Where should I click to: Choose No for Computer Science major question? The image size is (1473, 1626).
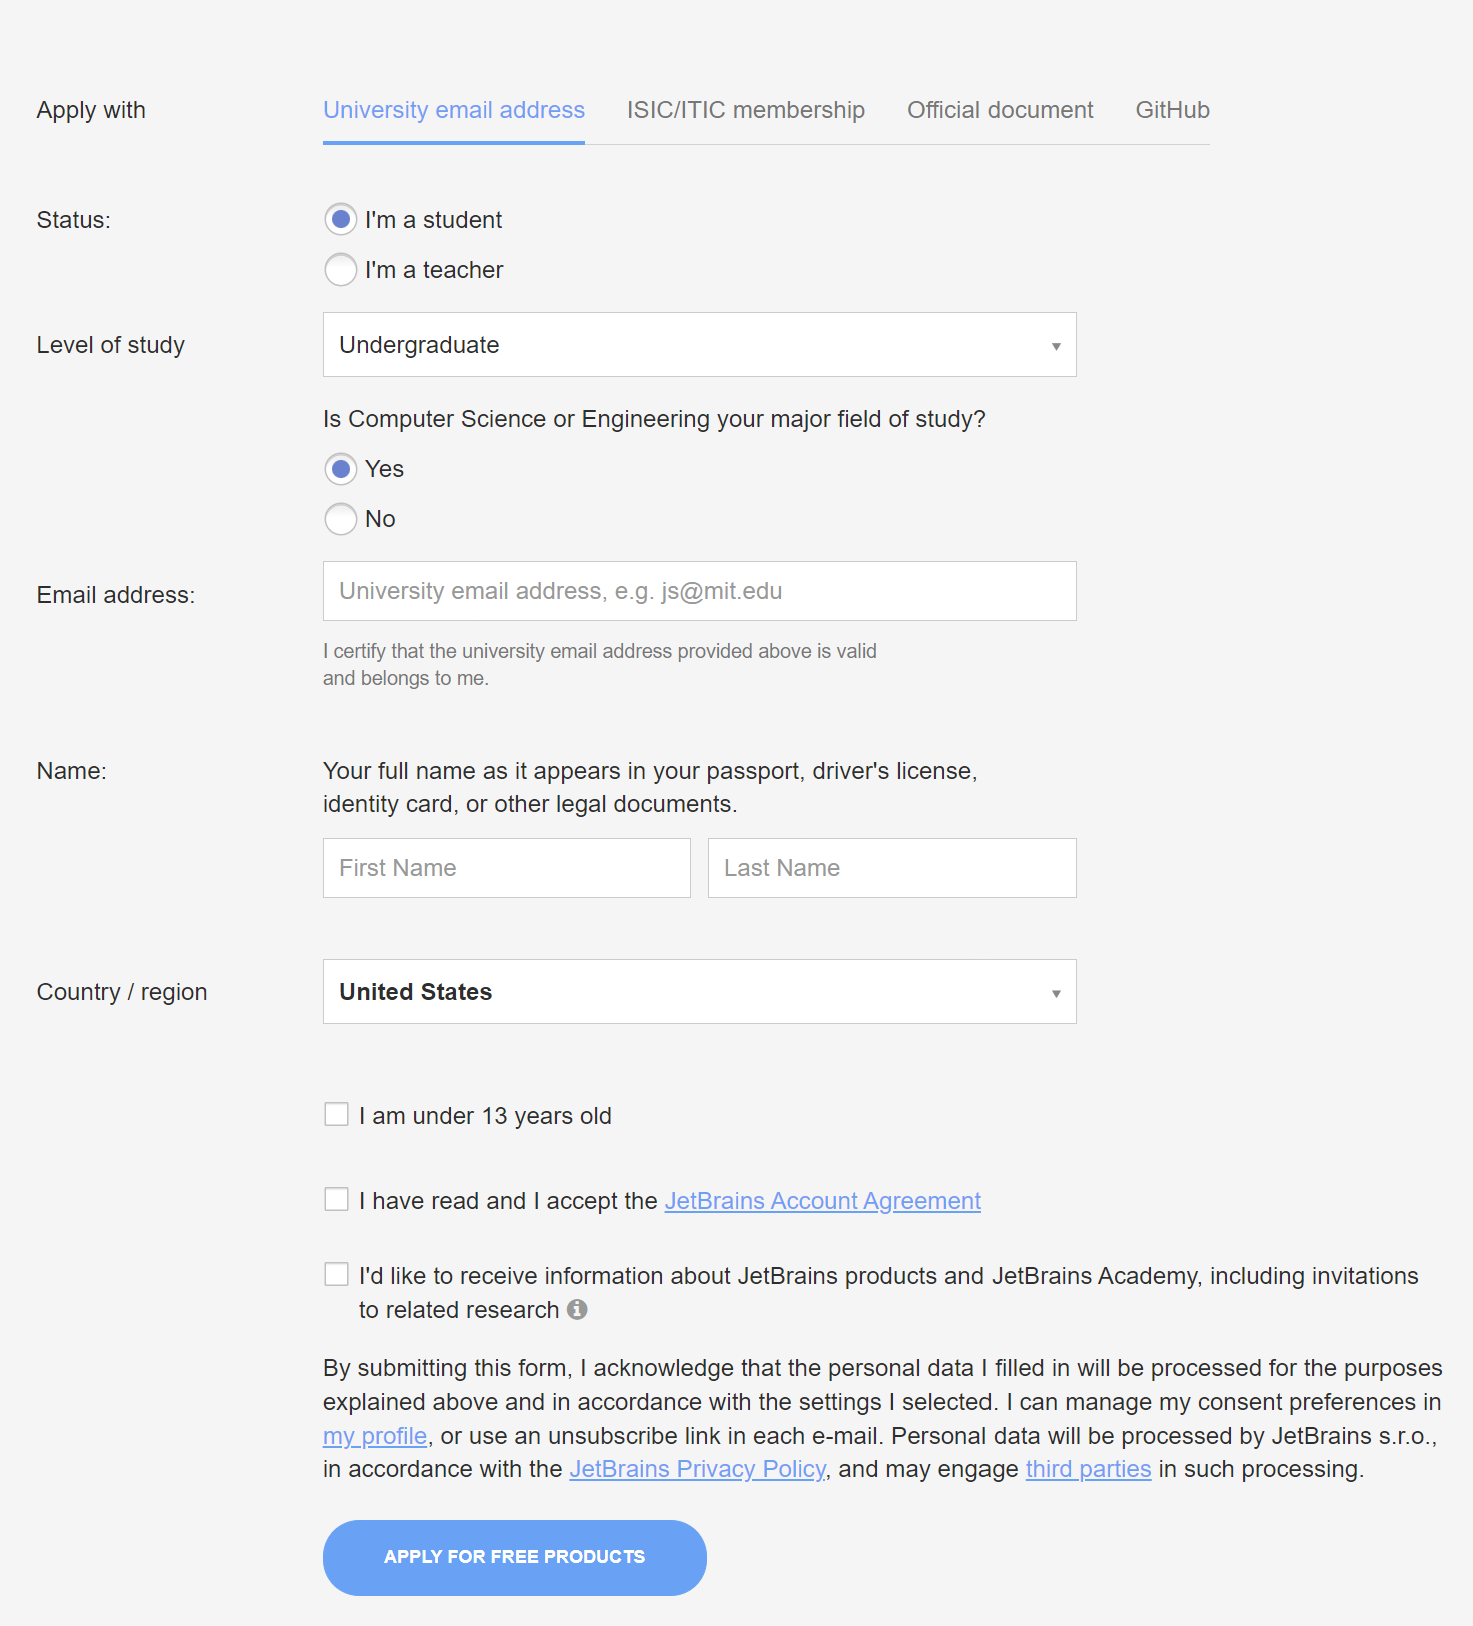pyautogui.click(x=340, y=519)
